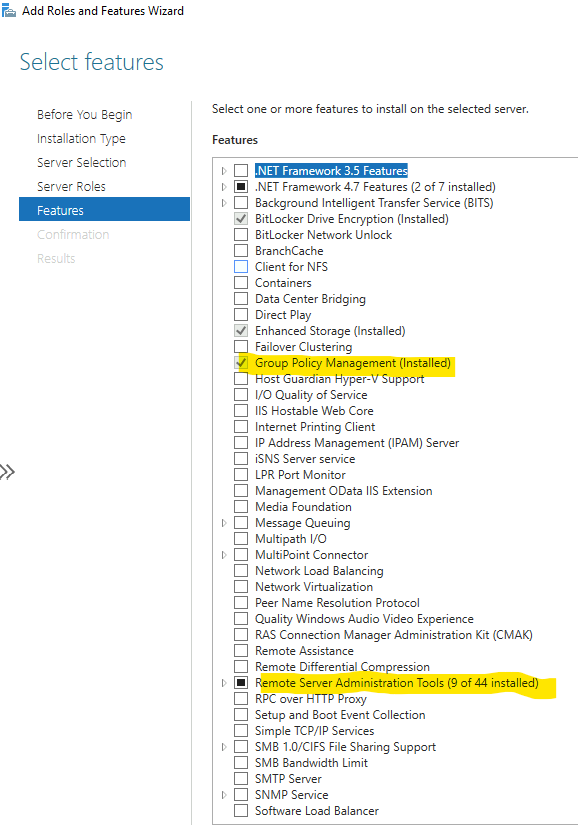Select the SMB Bandwidth Limit row
This screenshot has width=578, height=834.
(311, 763)
